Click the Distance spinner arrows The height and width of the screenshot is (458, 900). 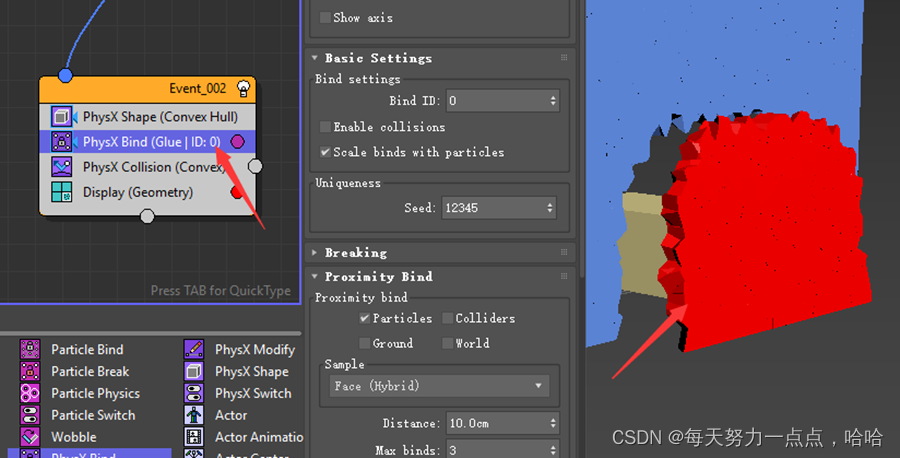[553, 424]
